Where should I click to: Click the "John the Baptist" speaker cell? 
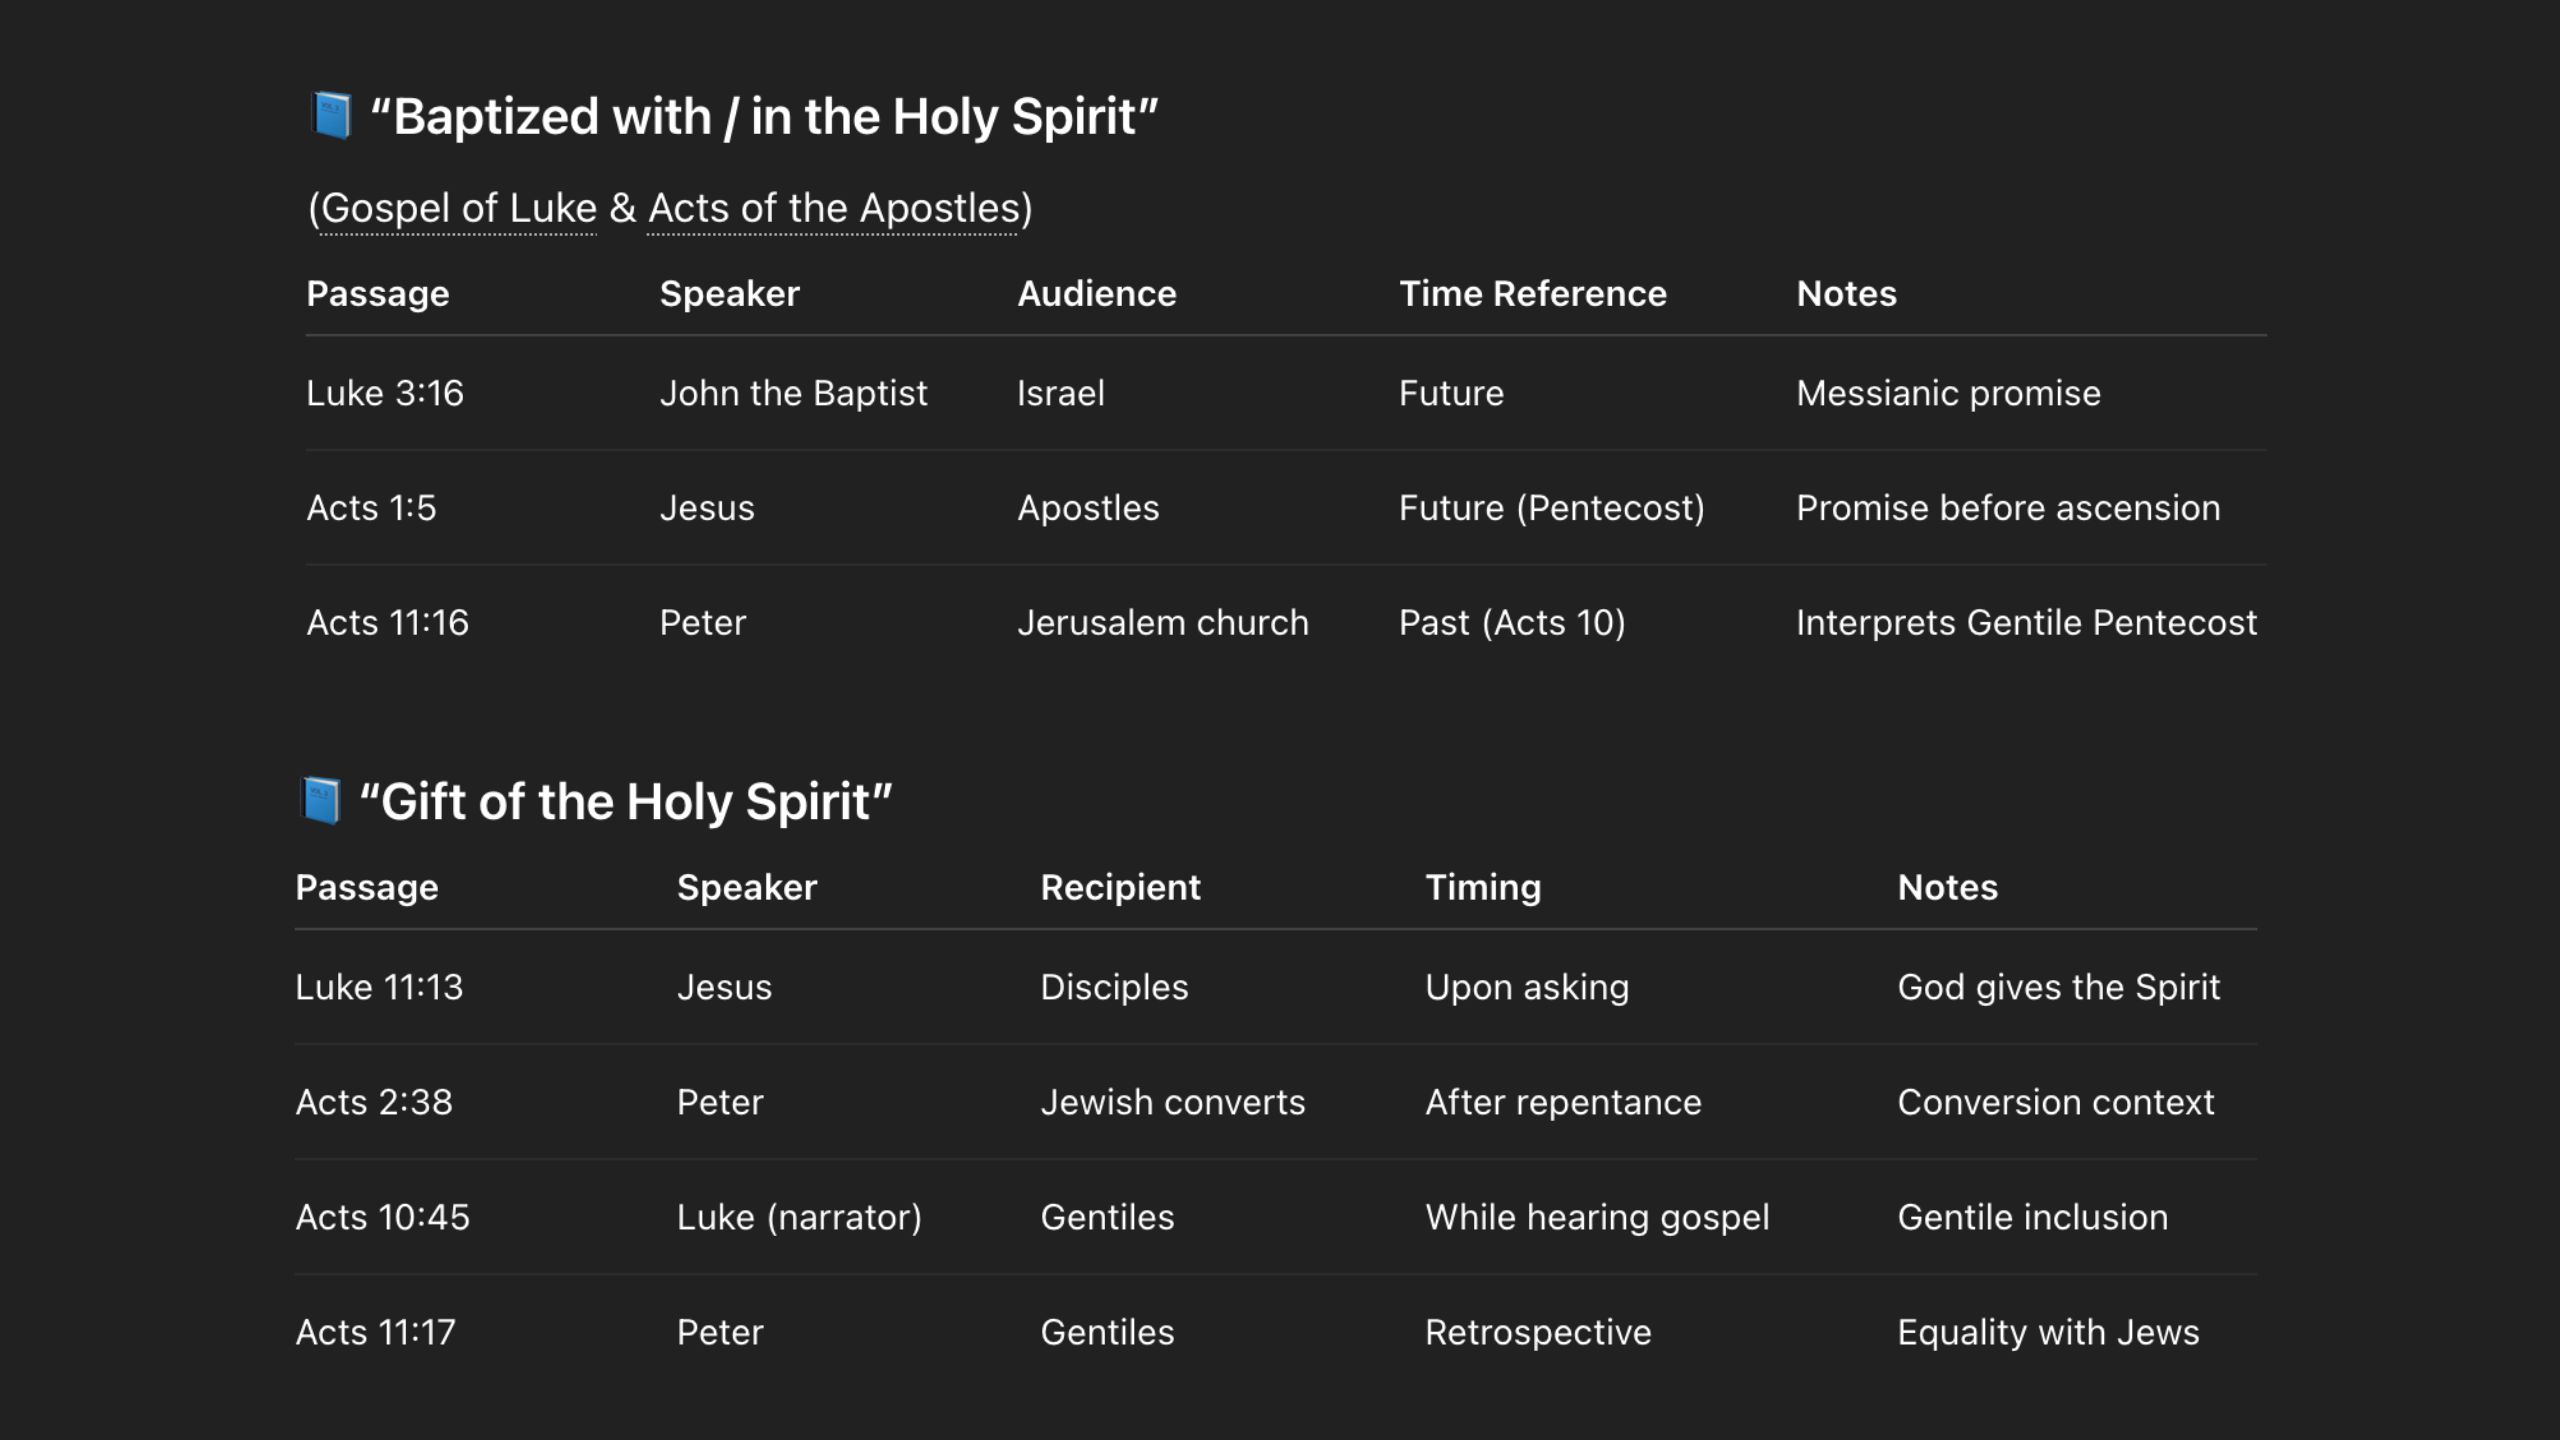point(793,394)
